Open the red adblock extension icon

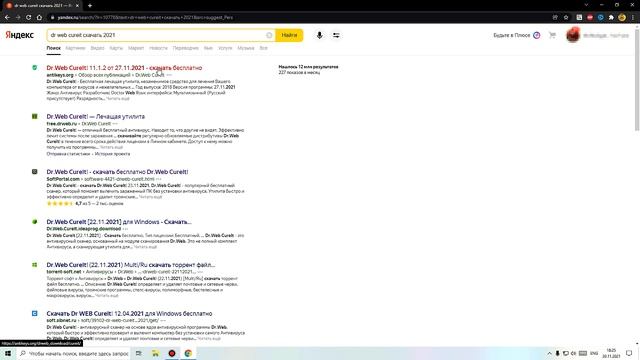pyautogui.click(x=590, y=18)
